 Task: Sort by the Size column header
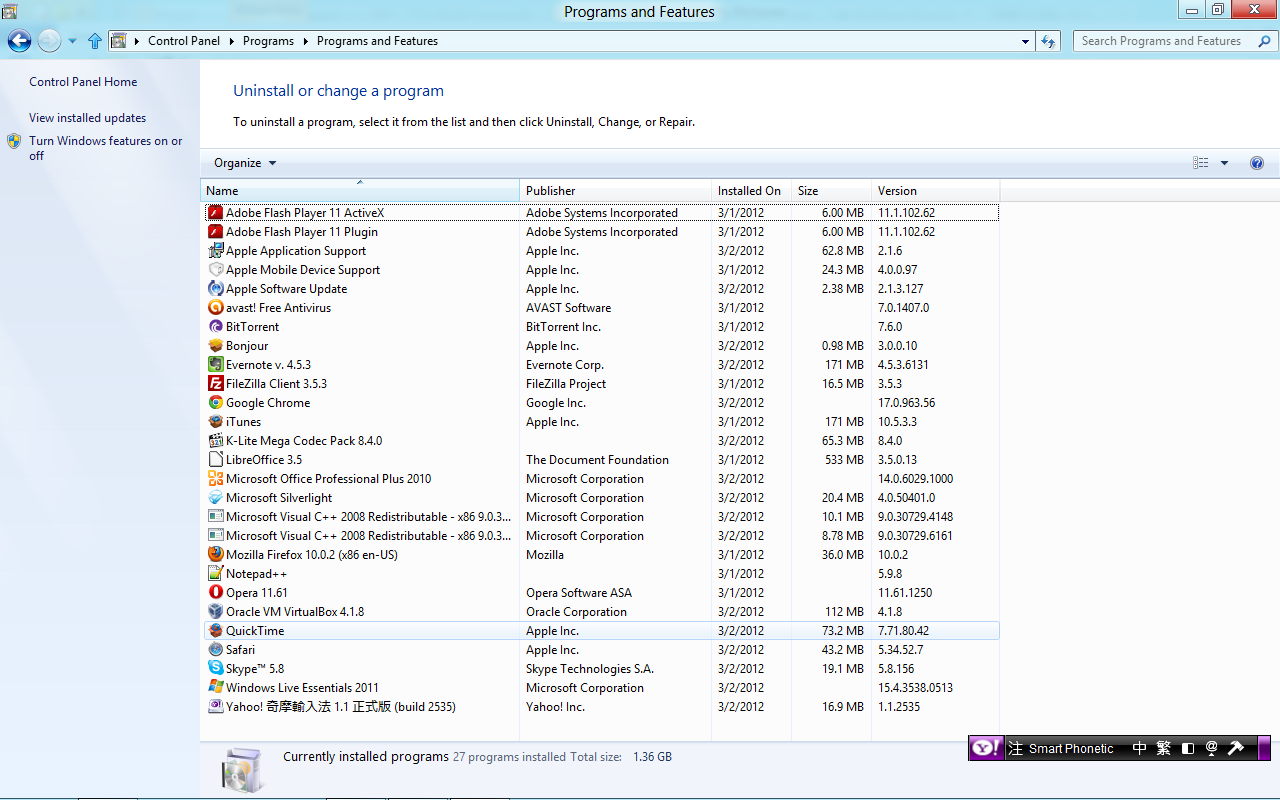click(831, 190)
